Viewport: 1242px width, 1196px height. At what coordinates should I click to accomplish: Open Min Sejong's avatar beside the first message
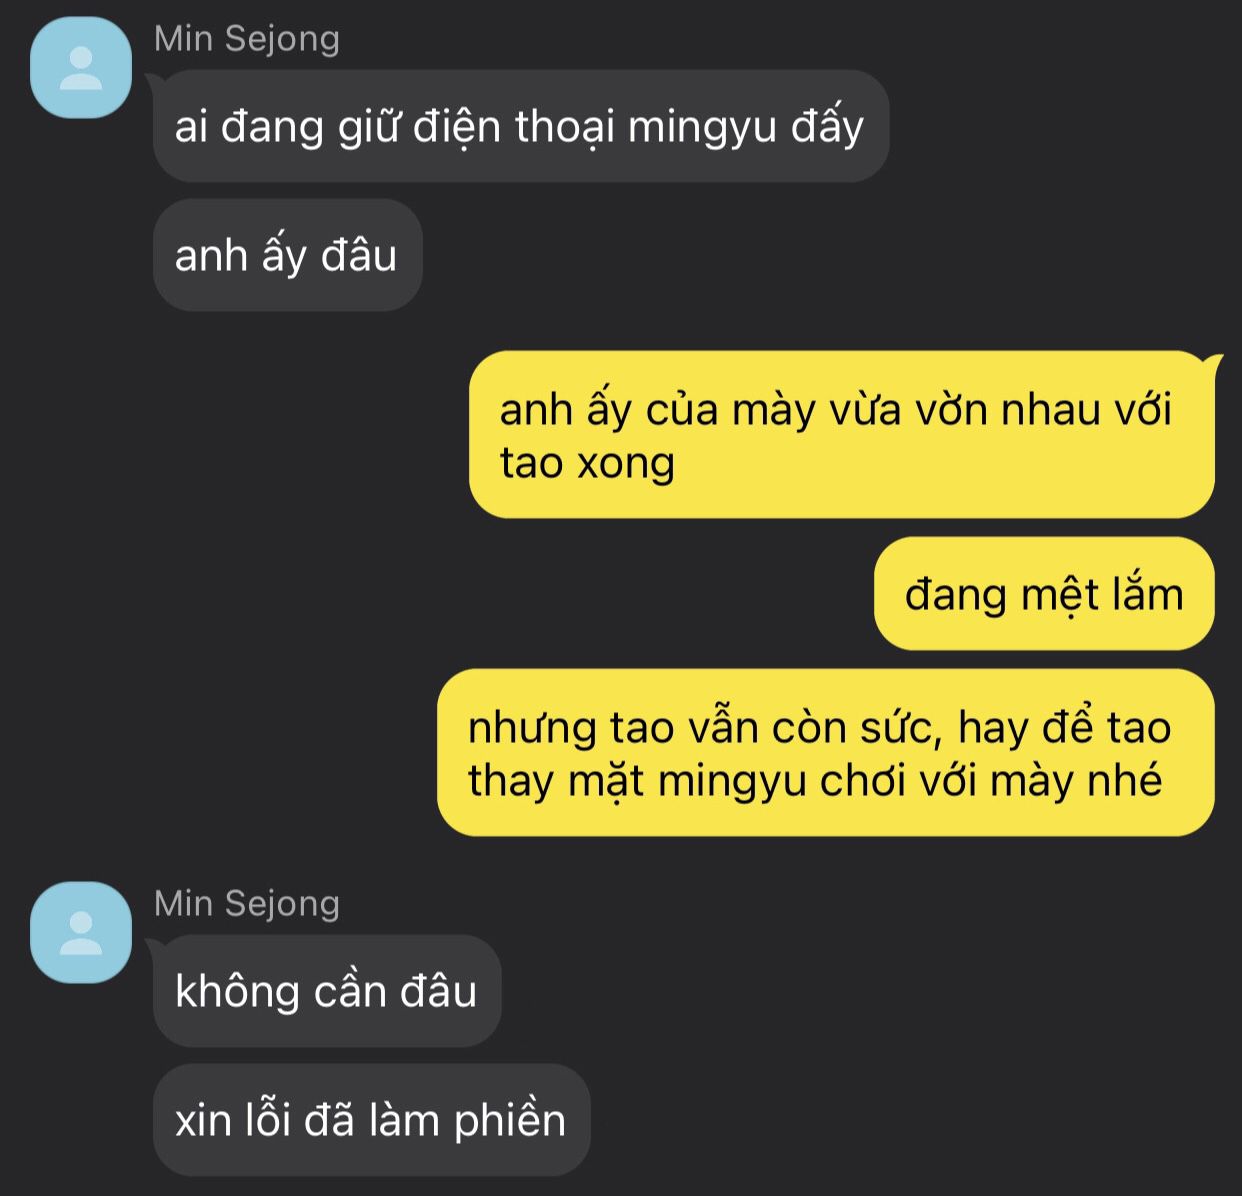click(81, 68)
